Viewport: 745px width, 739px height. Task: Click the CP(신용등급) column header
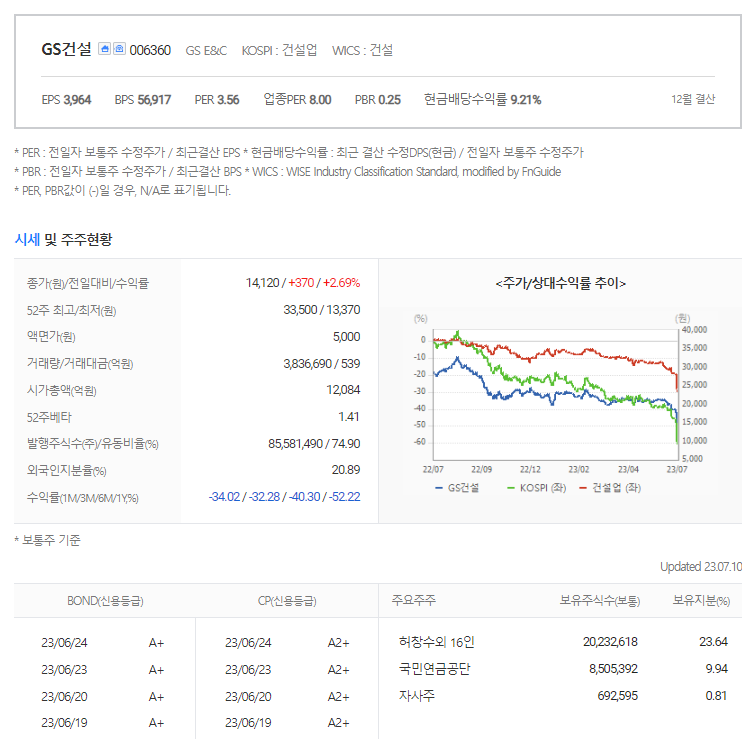pos(287,601)
